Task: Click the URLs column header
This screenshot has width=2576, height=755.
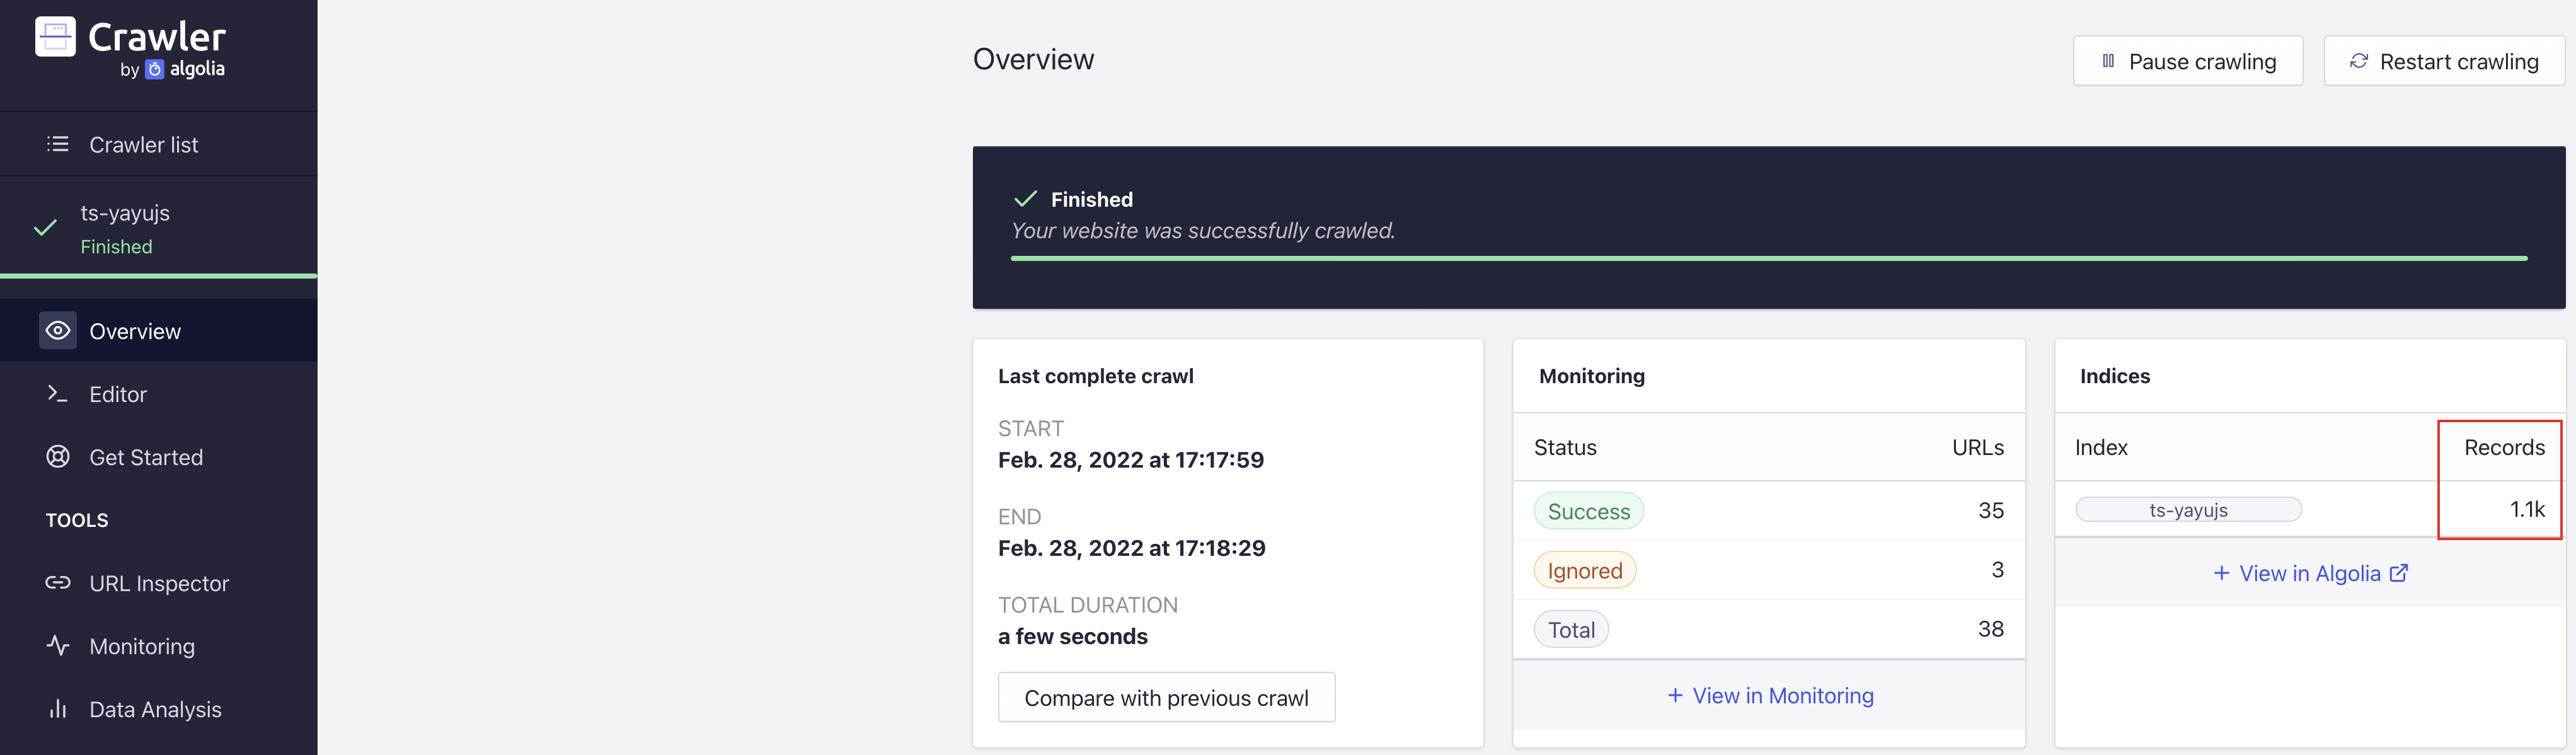Action: pos(1977,447)
